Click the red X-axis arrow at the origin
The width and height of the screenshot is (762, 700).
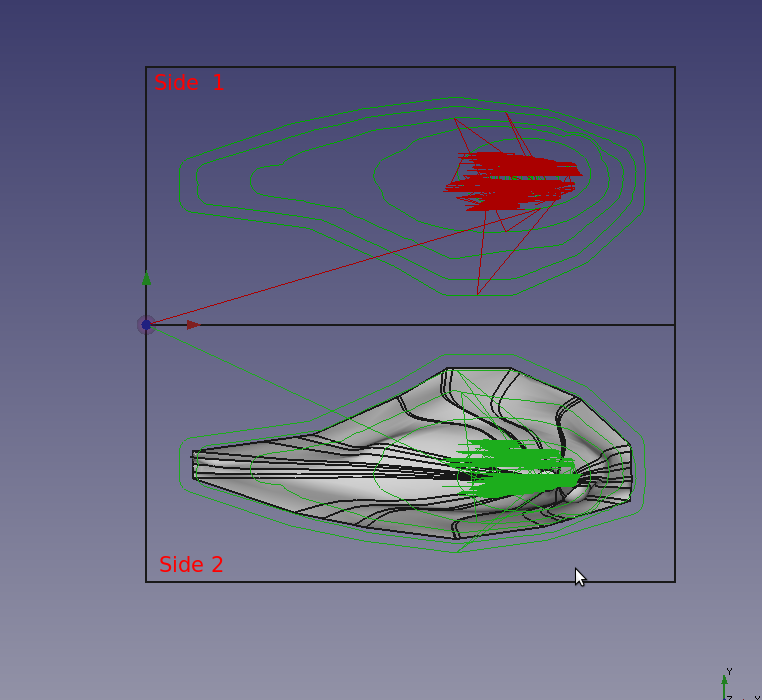[193, 325]
